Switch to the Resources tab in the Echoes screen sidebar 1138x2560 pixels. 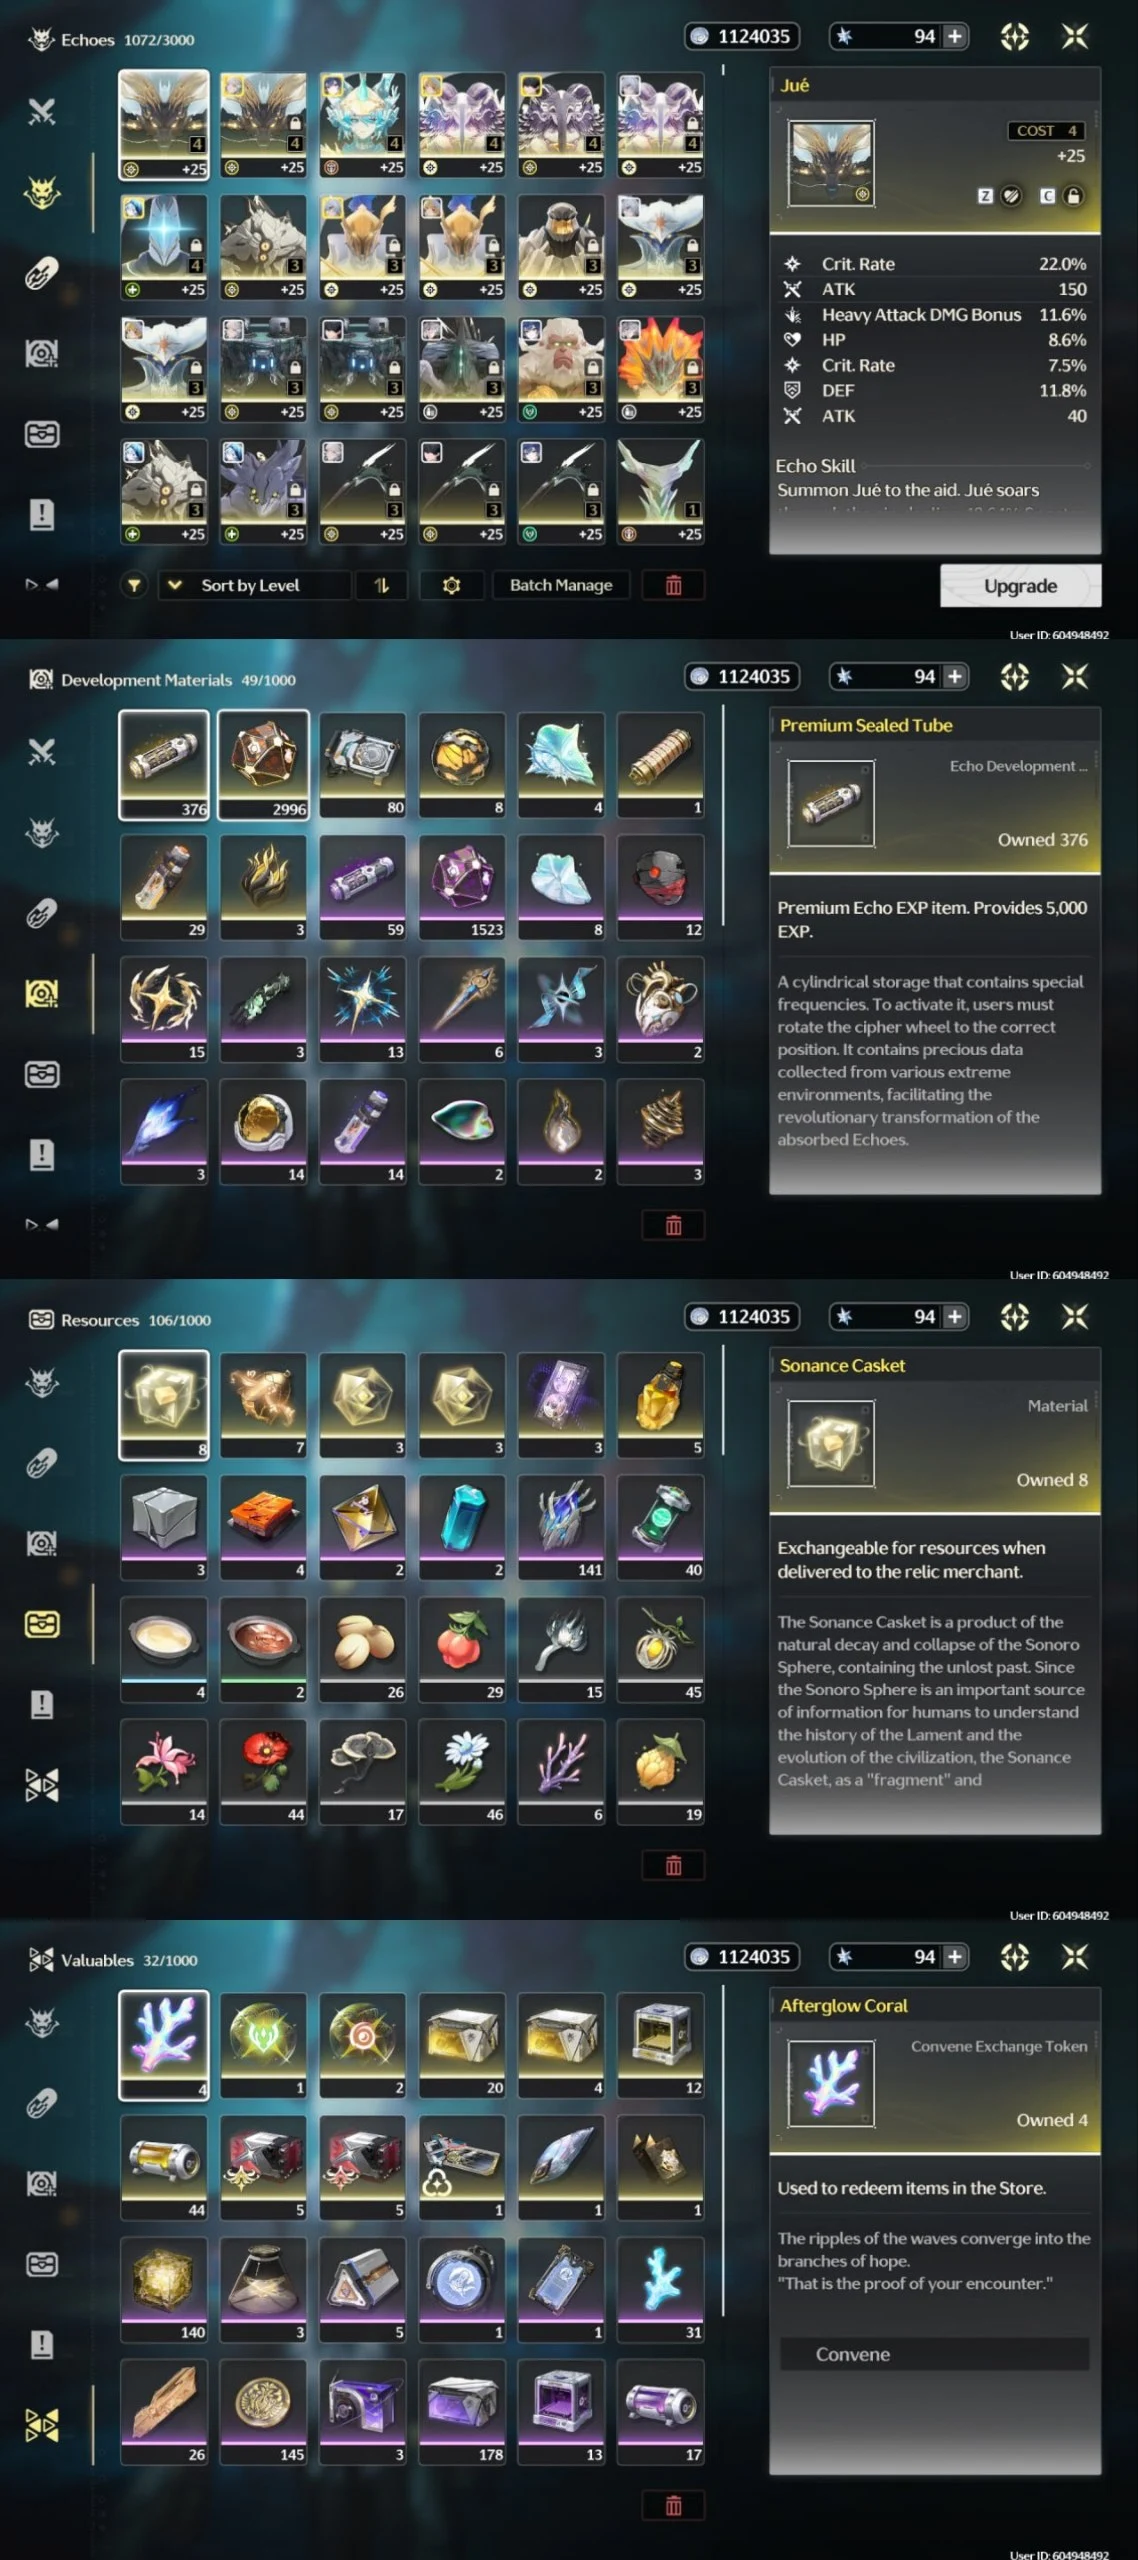(x=42, y=434)
